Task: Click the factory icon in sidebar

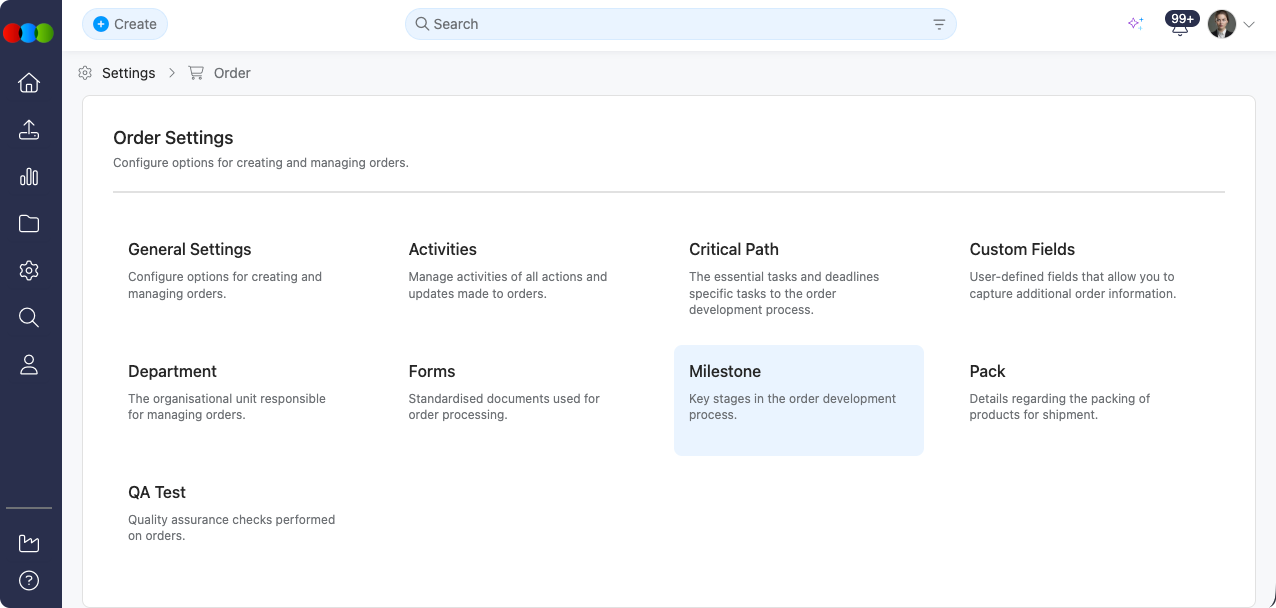Action: [x=29, y=543]
